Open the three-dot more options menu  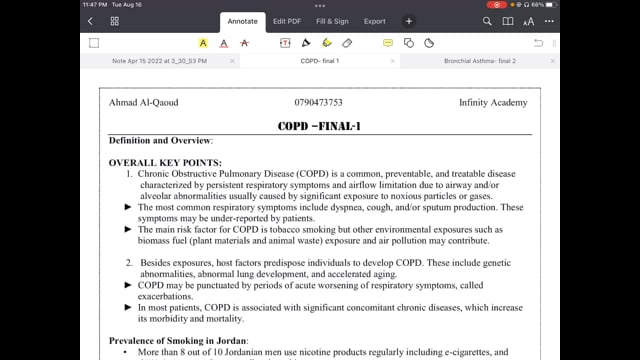click(x=549, y=21)
